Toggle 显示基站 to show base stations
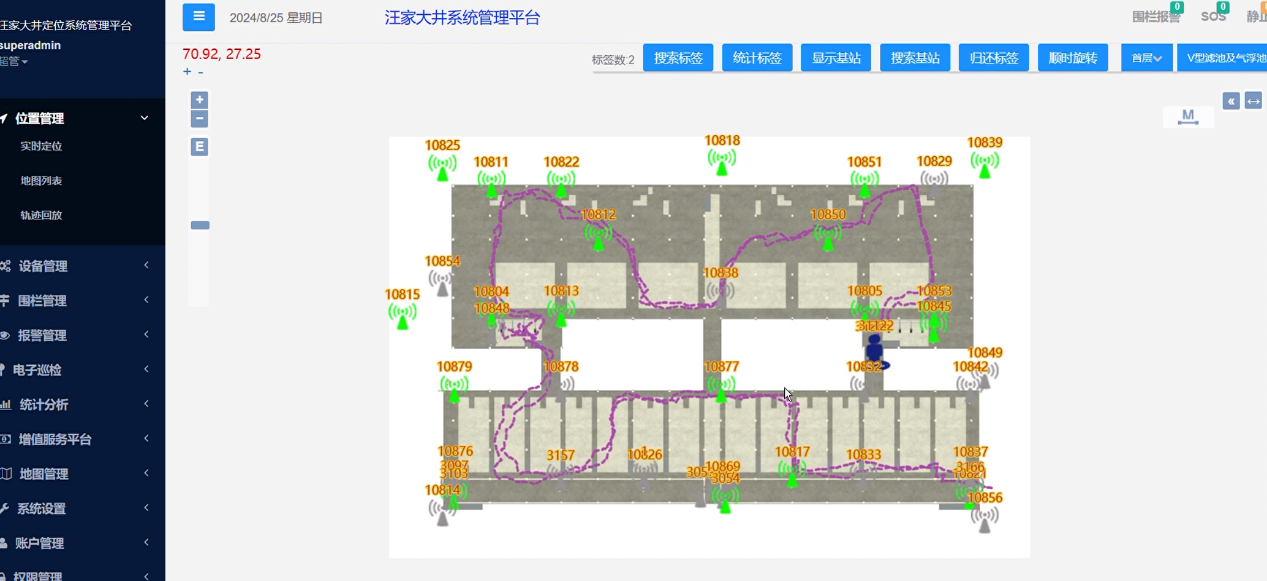This screenshot has height=581, width=1267. click(835, 58)
